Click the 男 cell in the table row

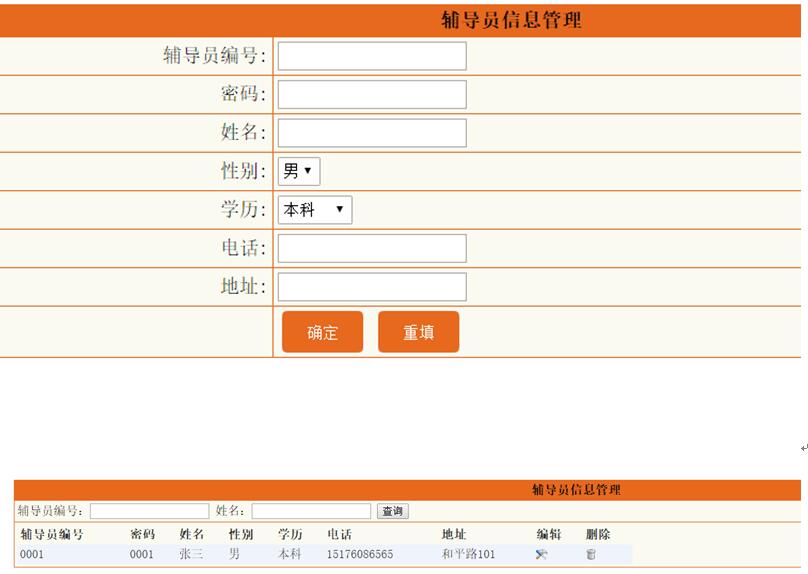point(234,554)
